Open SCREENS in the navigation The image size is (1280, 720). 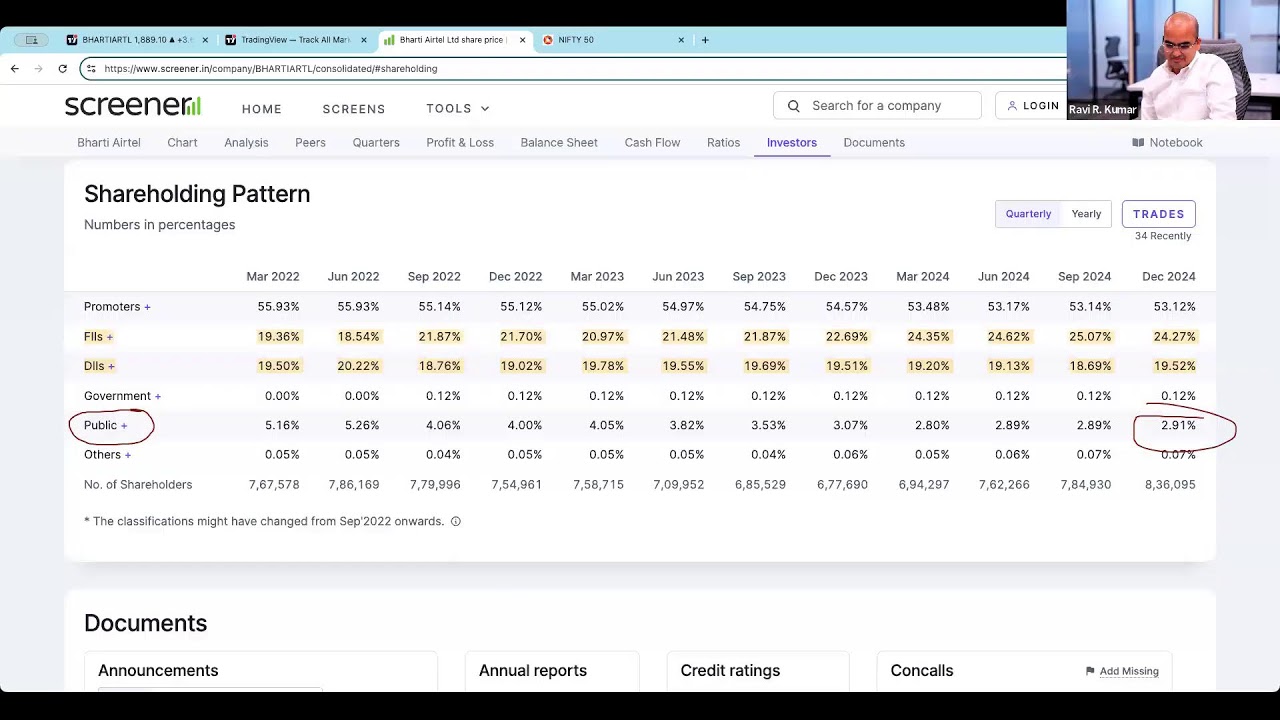click(354, 108)
